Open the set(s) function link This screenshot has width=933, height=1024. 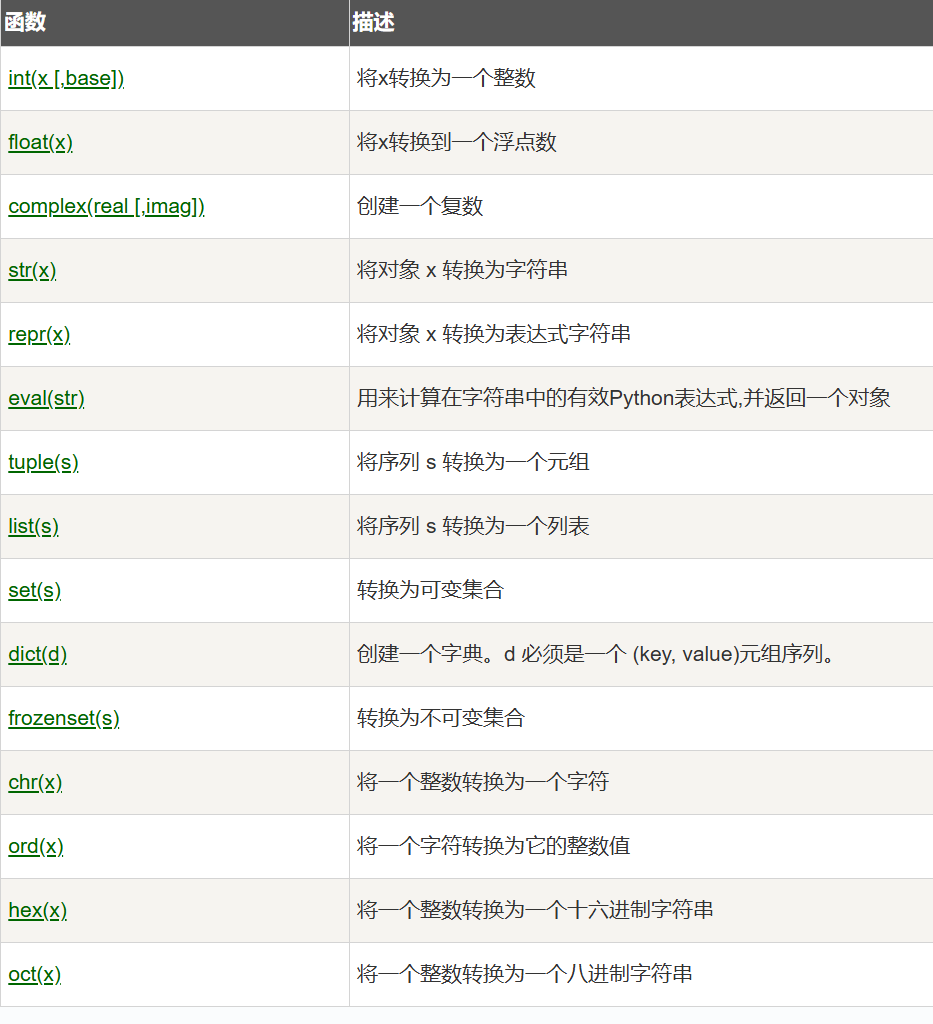pos(34,591)
